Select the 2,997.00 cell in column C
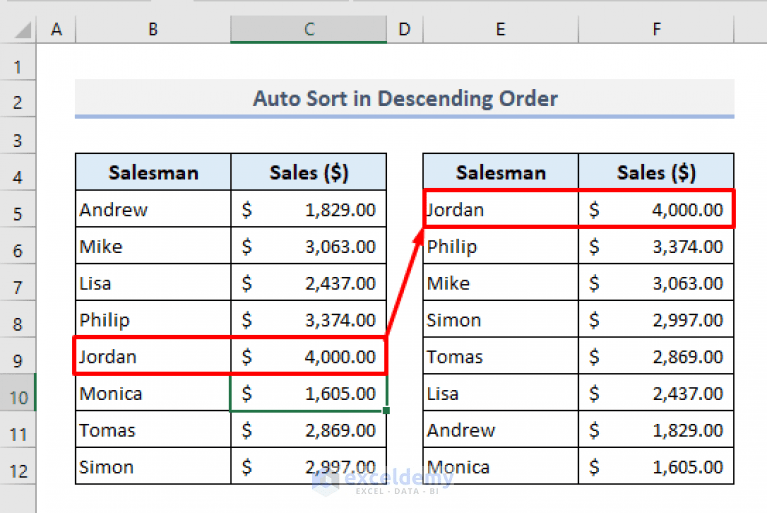Viewport: 767px width, 513px height. [309, 467]
